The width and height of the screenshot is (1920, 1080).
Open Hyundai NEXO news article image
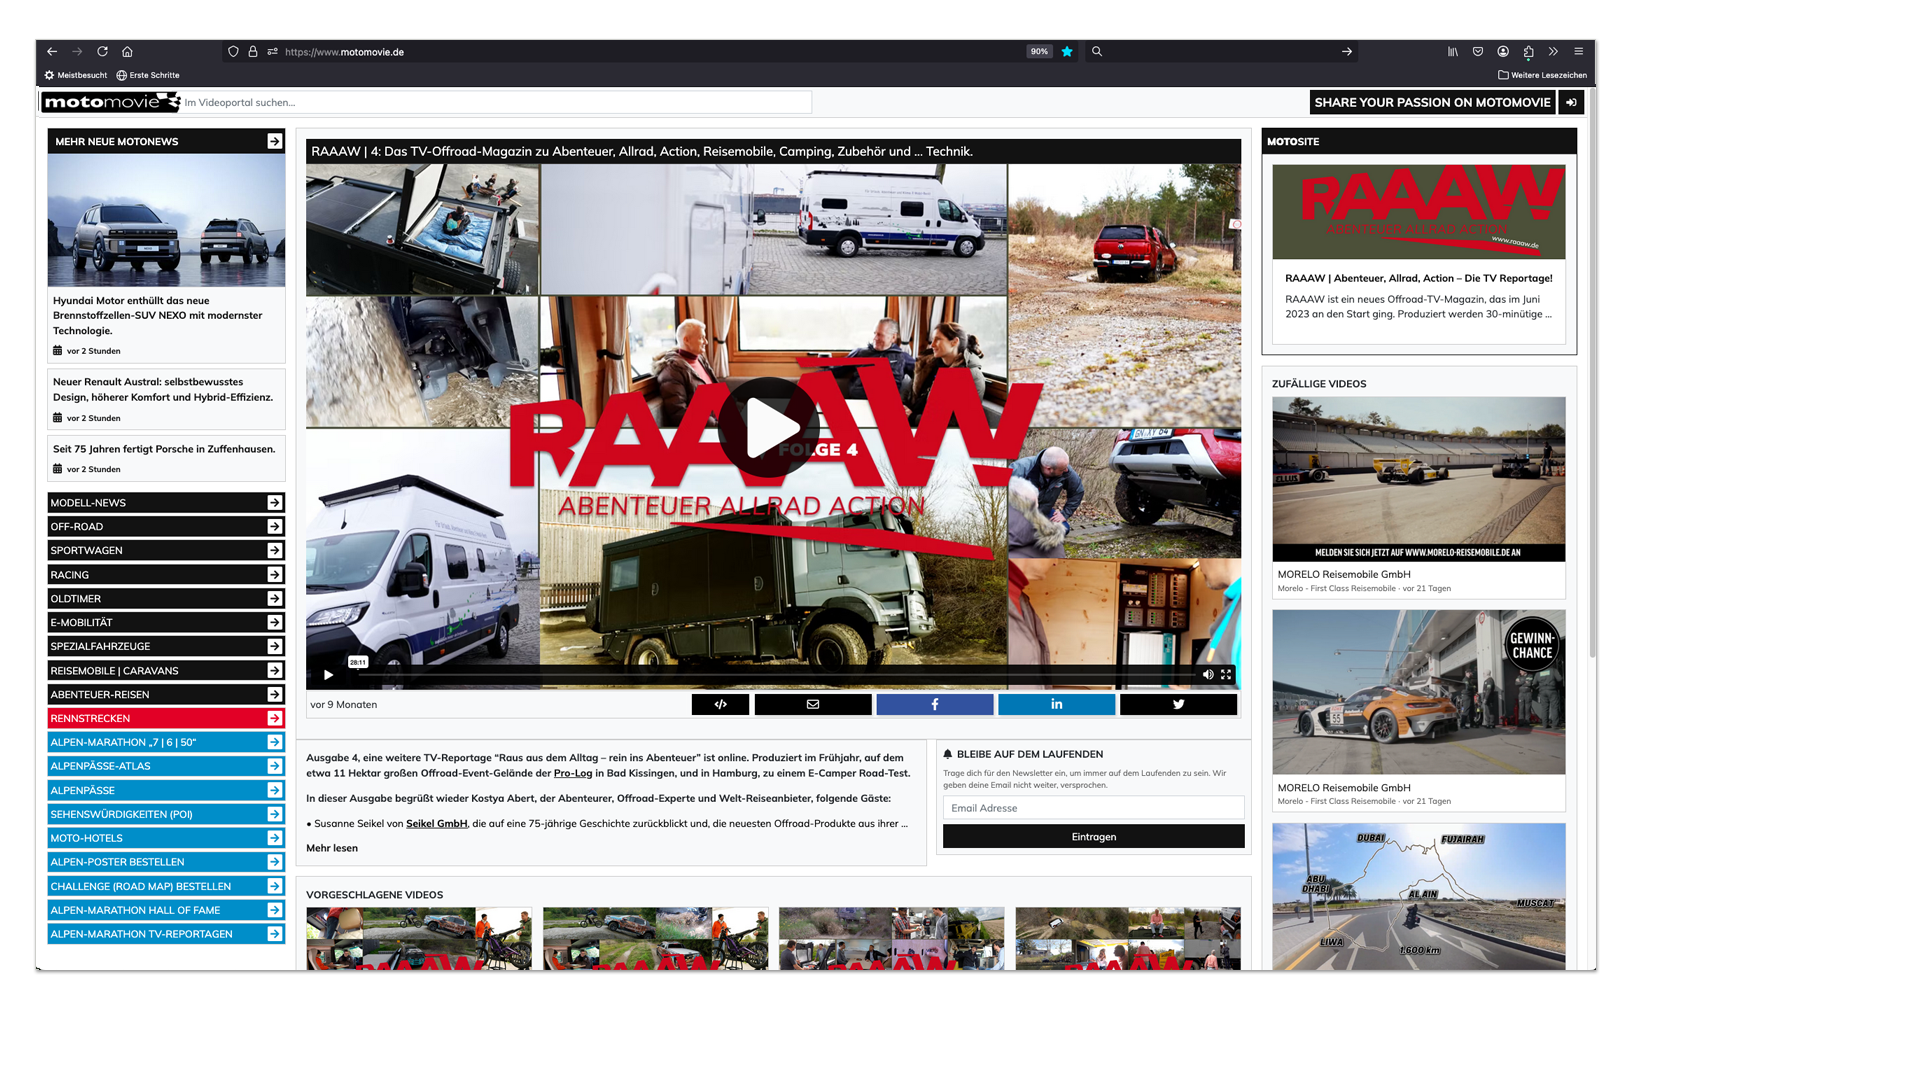[166, 221]
